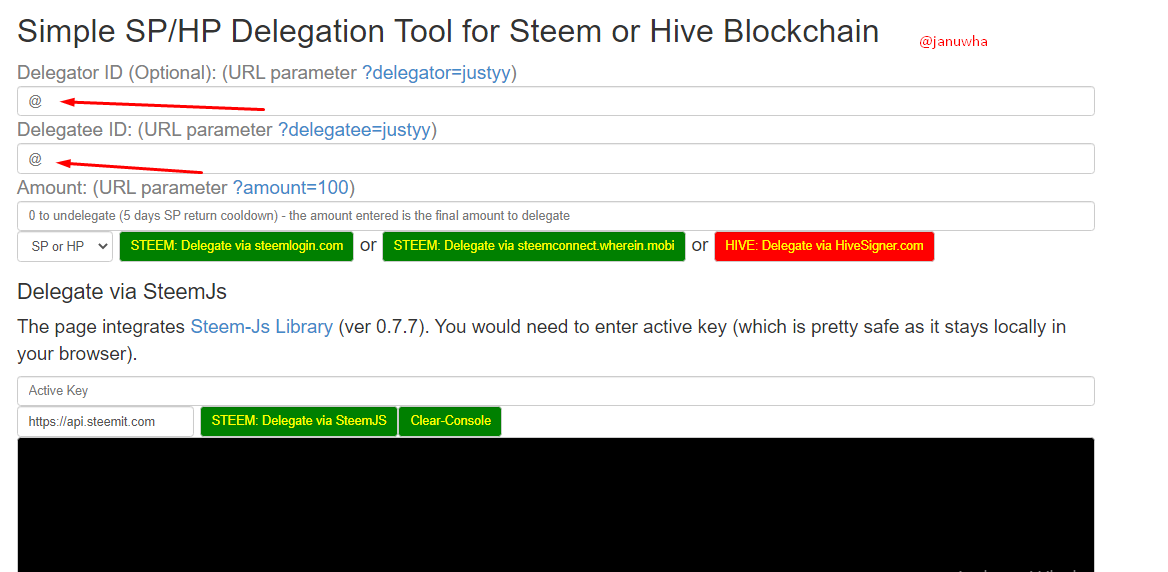
Task: Click the Active Key input field
Action: coord(556,391)
